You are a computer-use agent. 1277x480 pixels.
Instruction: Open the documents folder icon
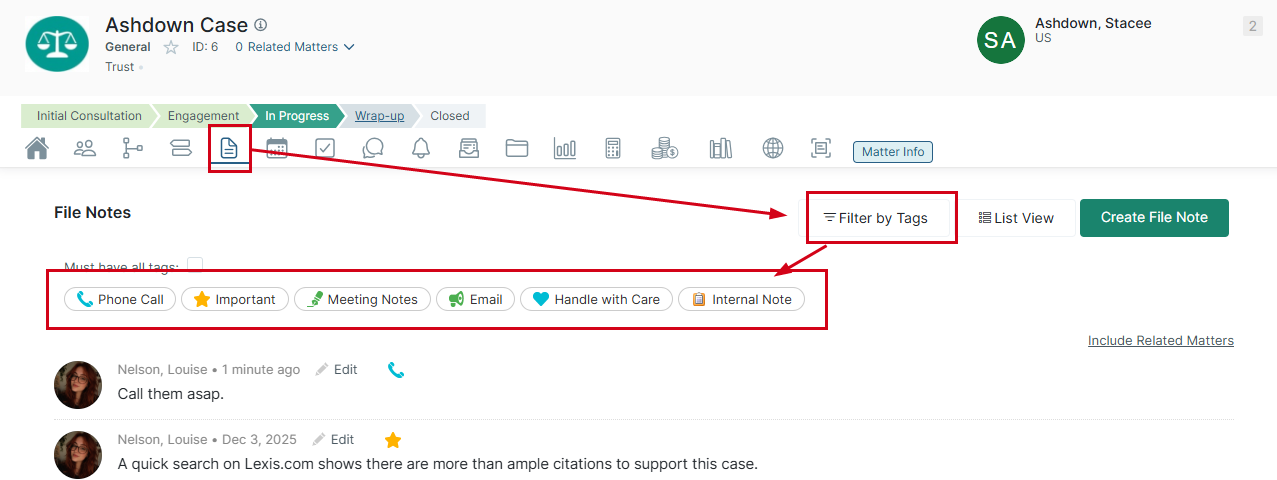click(517, 149)
